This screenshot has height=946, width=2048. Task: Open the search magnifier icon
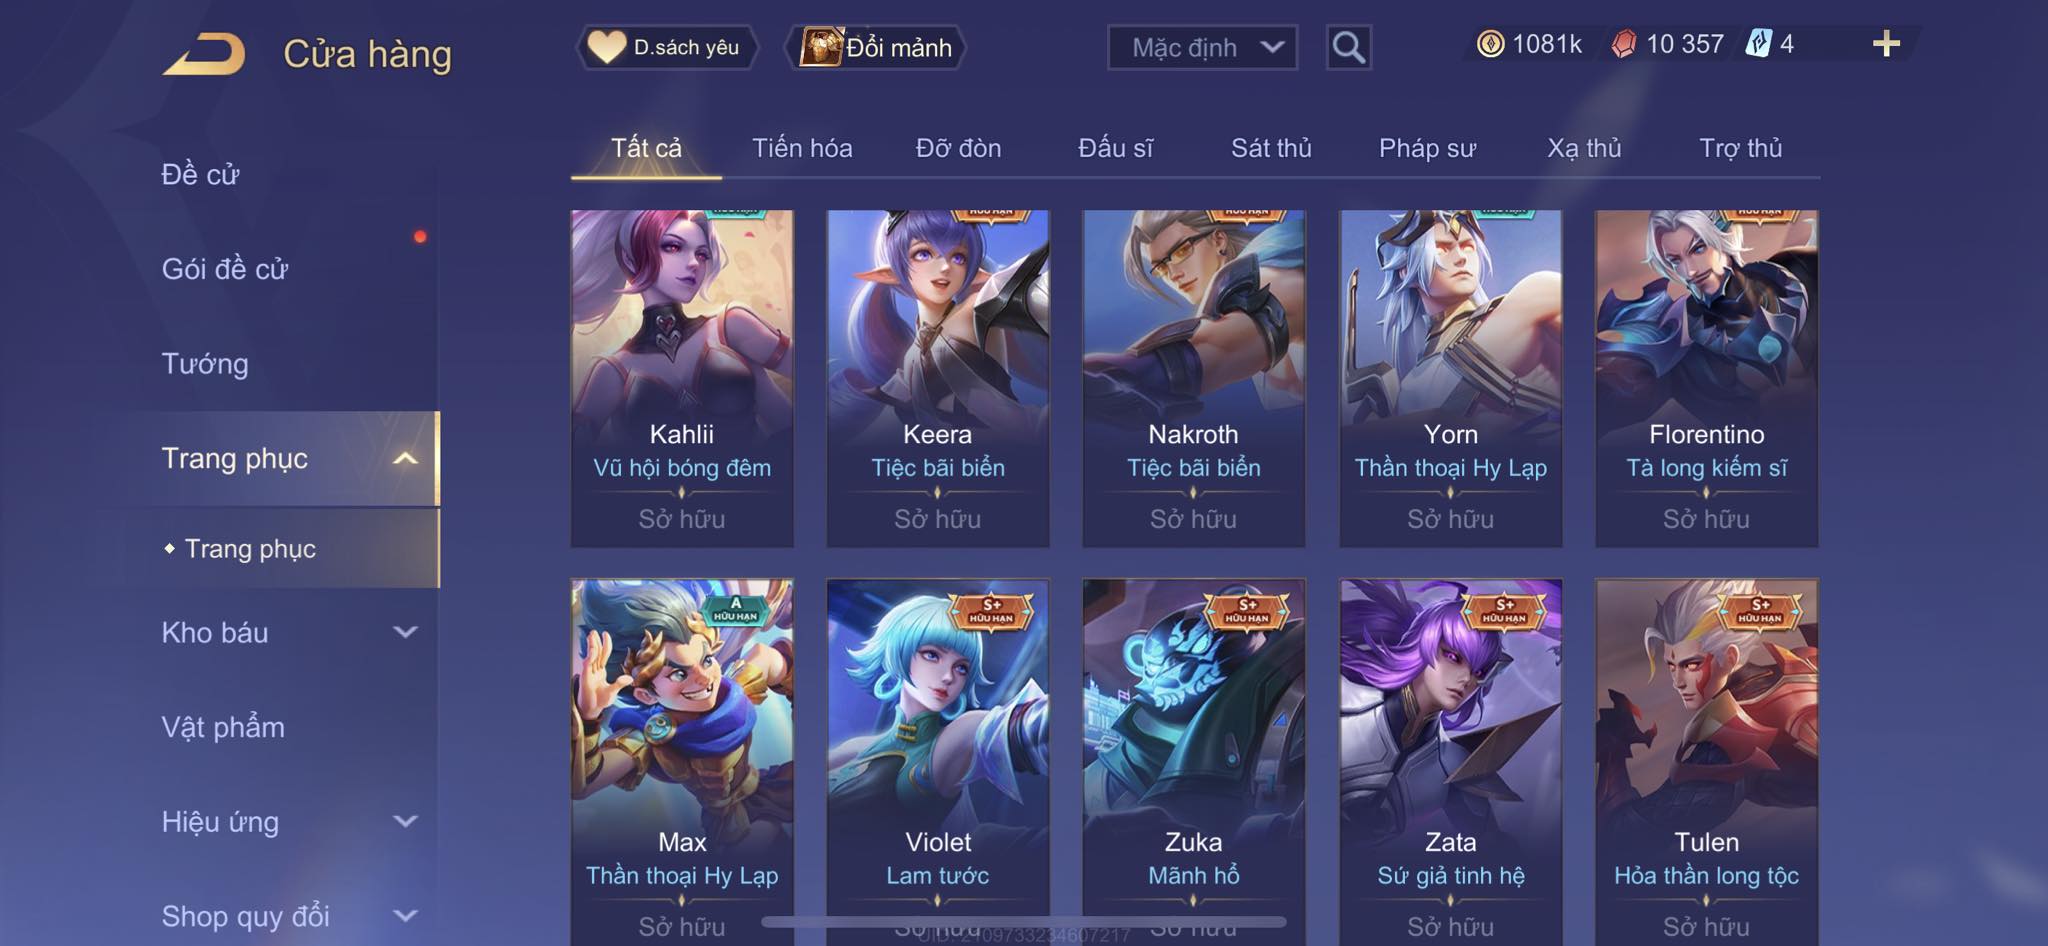tap(1348, 47)
